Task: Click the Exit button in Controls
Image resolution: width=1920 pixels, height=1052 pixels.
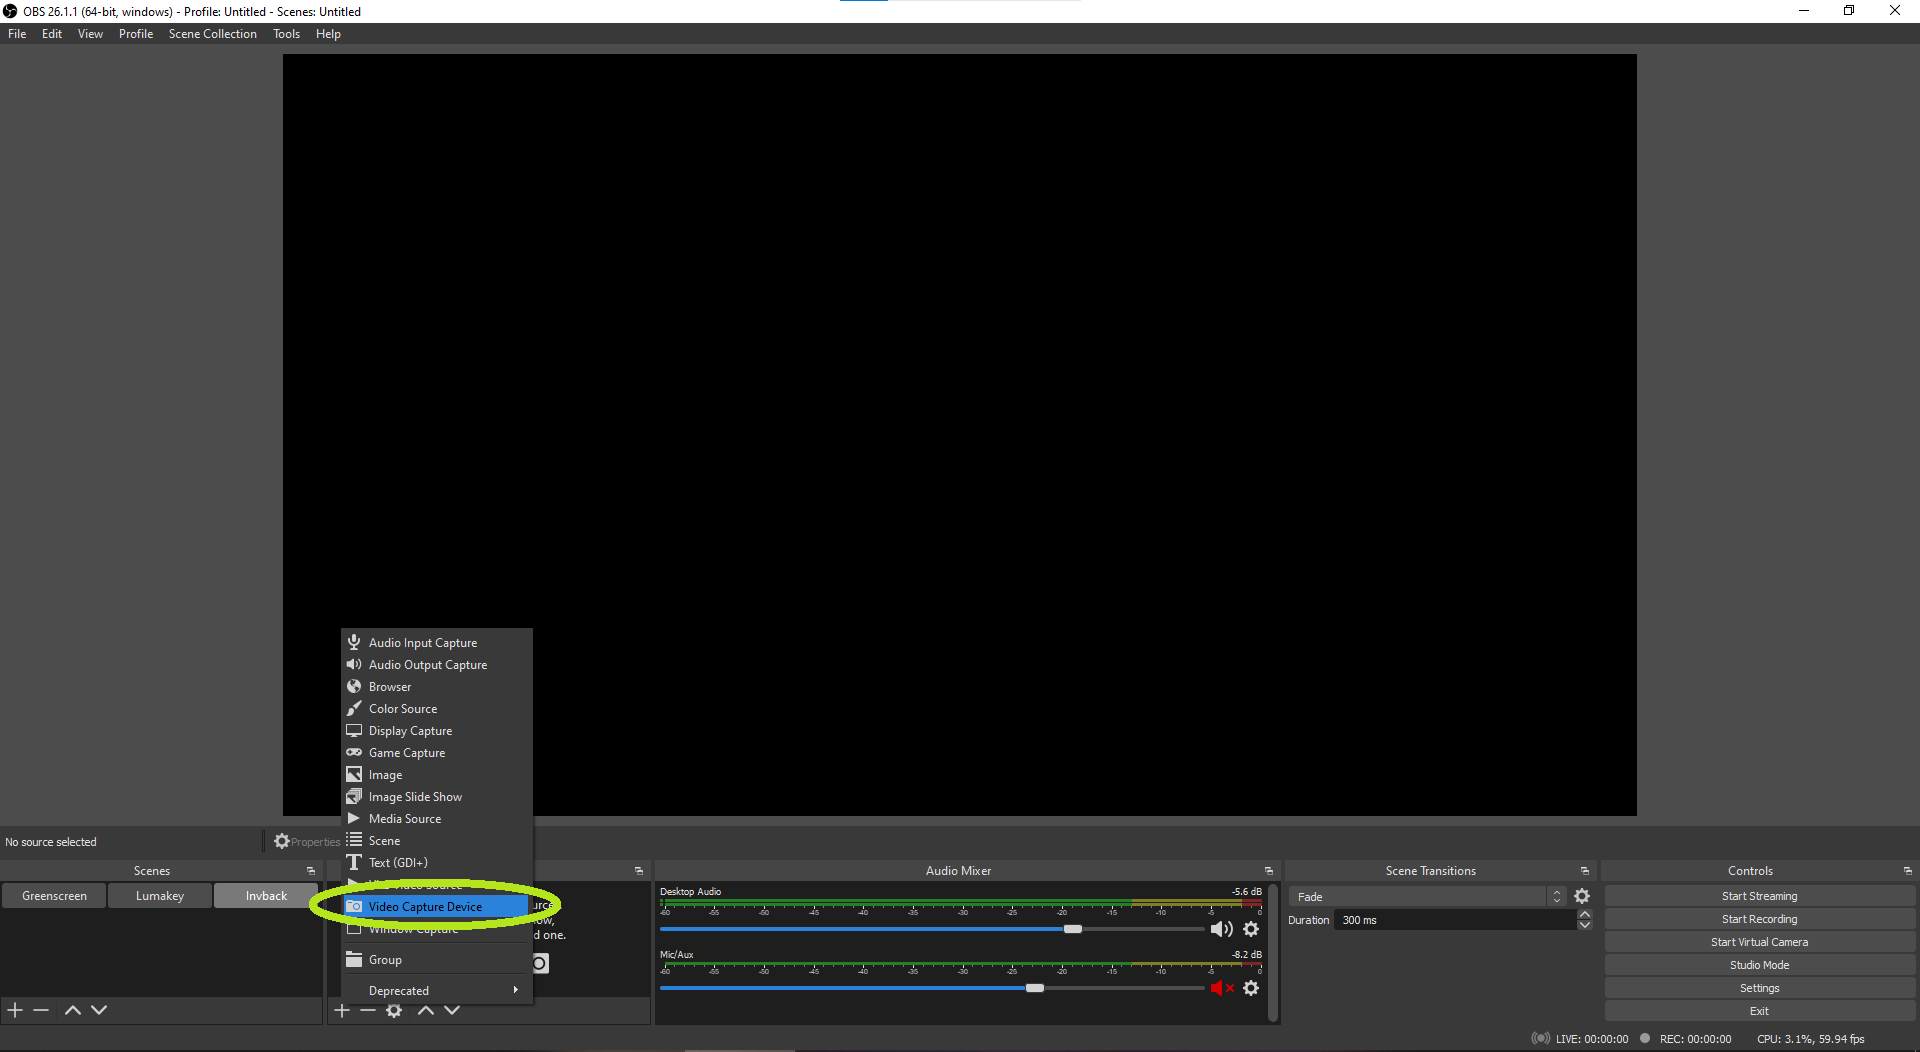Action: [1759, 1011]
